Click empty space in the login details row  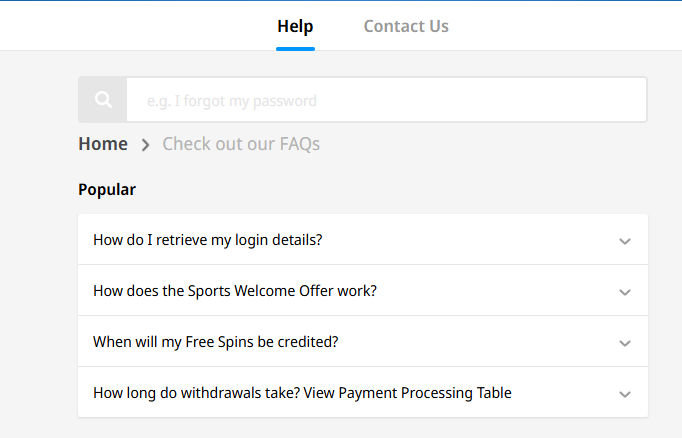470,240
